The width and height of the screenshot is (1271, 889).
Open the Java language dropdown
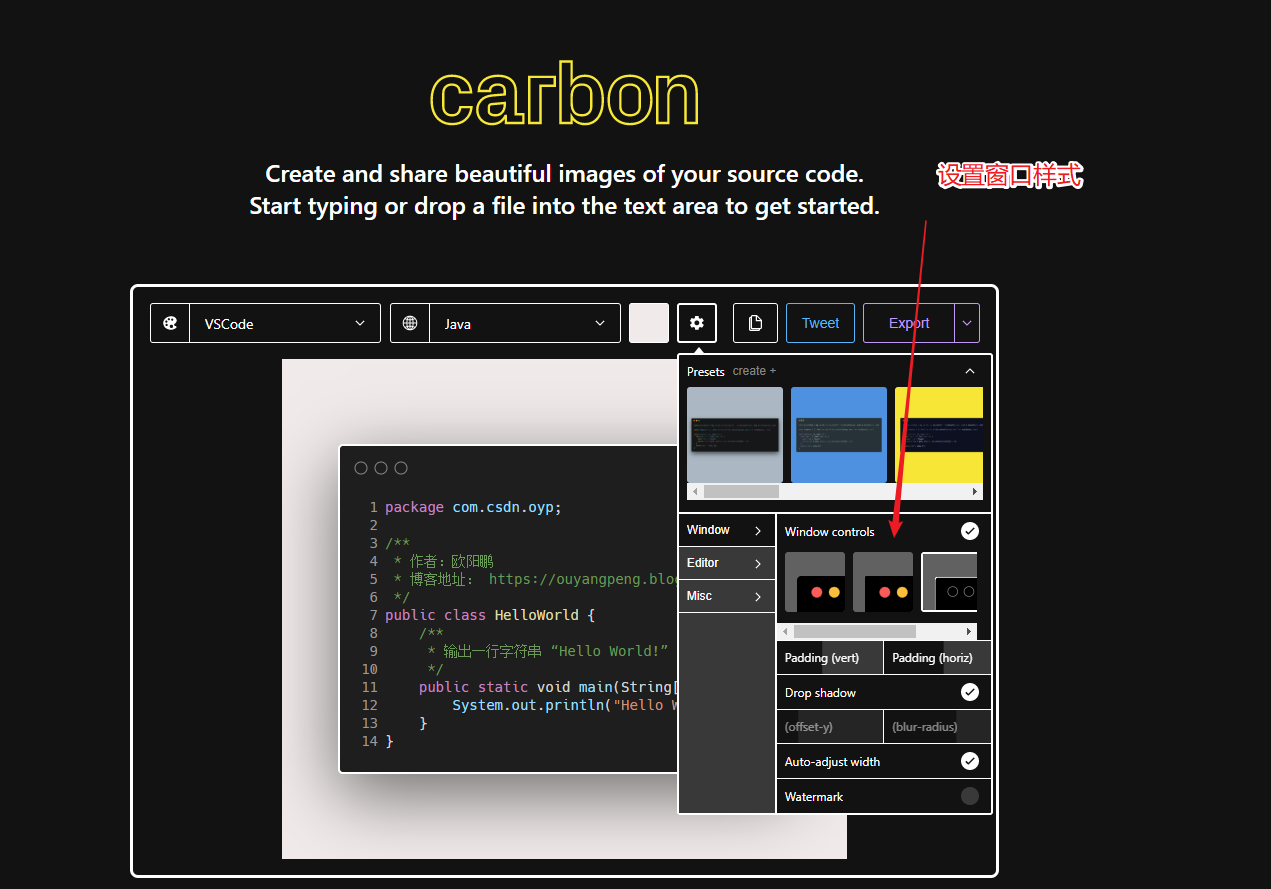pyautogui.click(x=525, y=323)
